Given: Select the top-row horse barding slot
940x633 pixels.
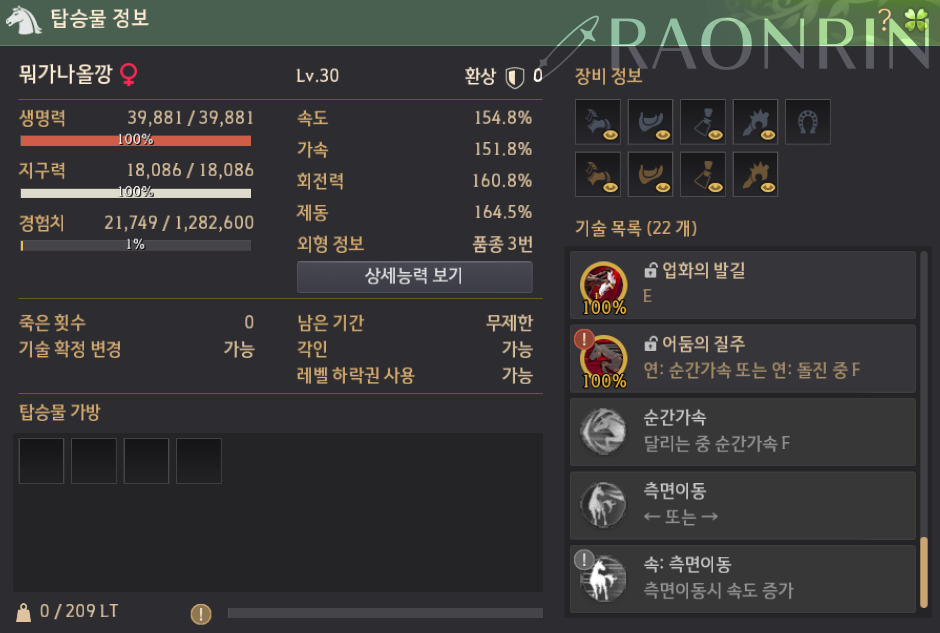Looking at the screenshot, I should pos(598,122).
